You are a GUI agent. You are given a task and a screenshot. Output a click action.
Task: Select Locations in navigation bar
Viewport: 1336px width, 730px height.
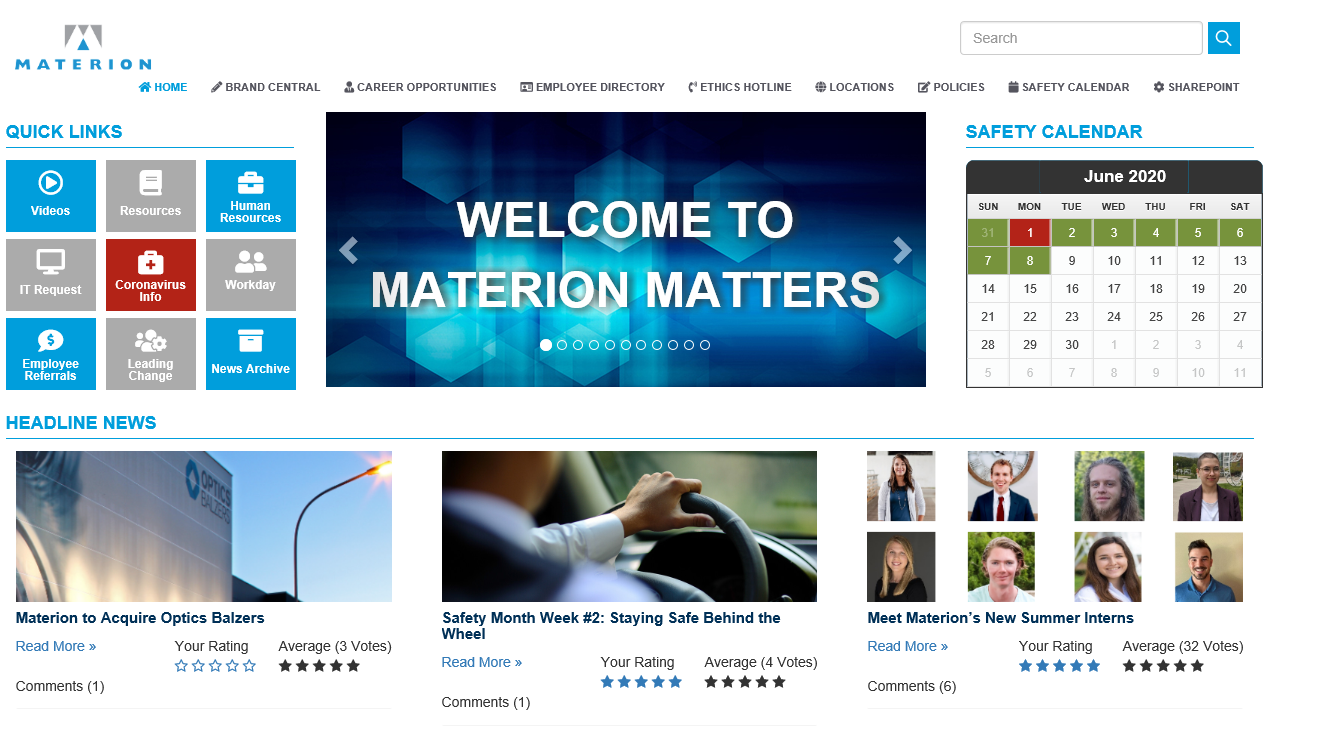tap(854, 87)
